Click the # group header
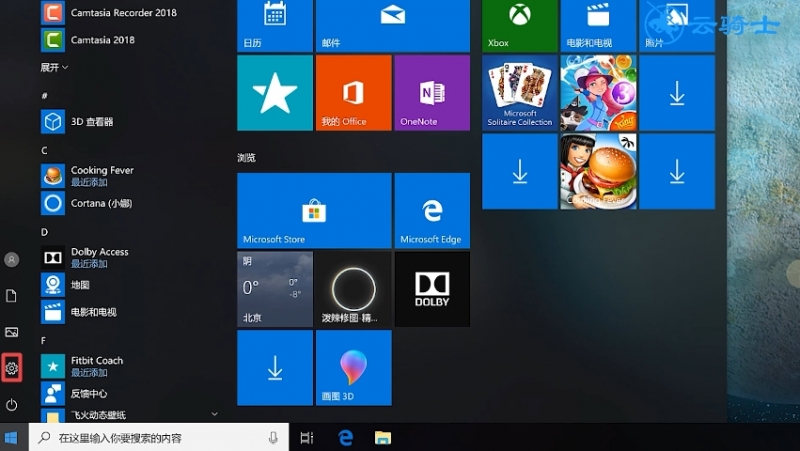This screenshot has width=800, height=451. [44, 96]
